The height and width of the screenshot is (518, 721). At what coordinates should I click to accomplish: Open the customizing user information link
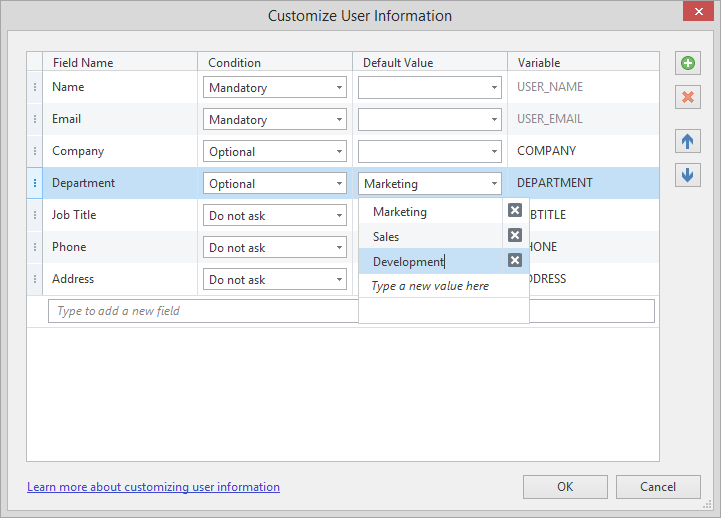pos(153,487)
